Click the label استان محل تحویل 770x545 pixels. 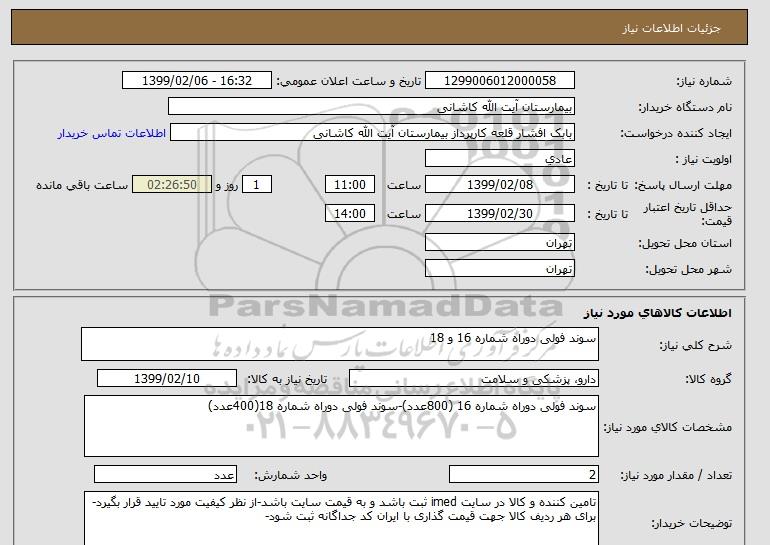tap(685, 243)
